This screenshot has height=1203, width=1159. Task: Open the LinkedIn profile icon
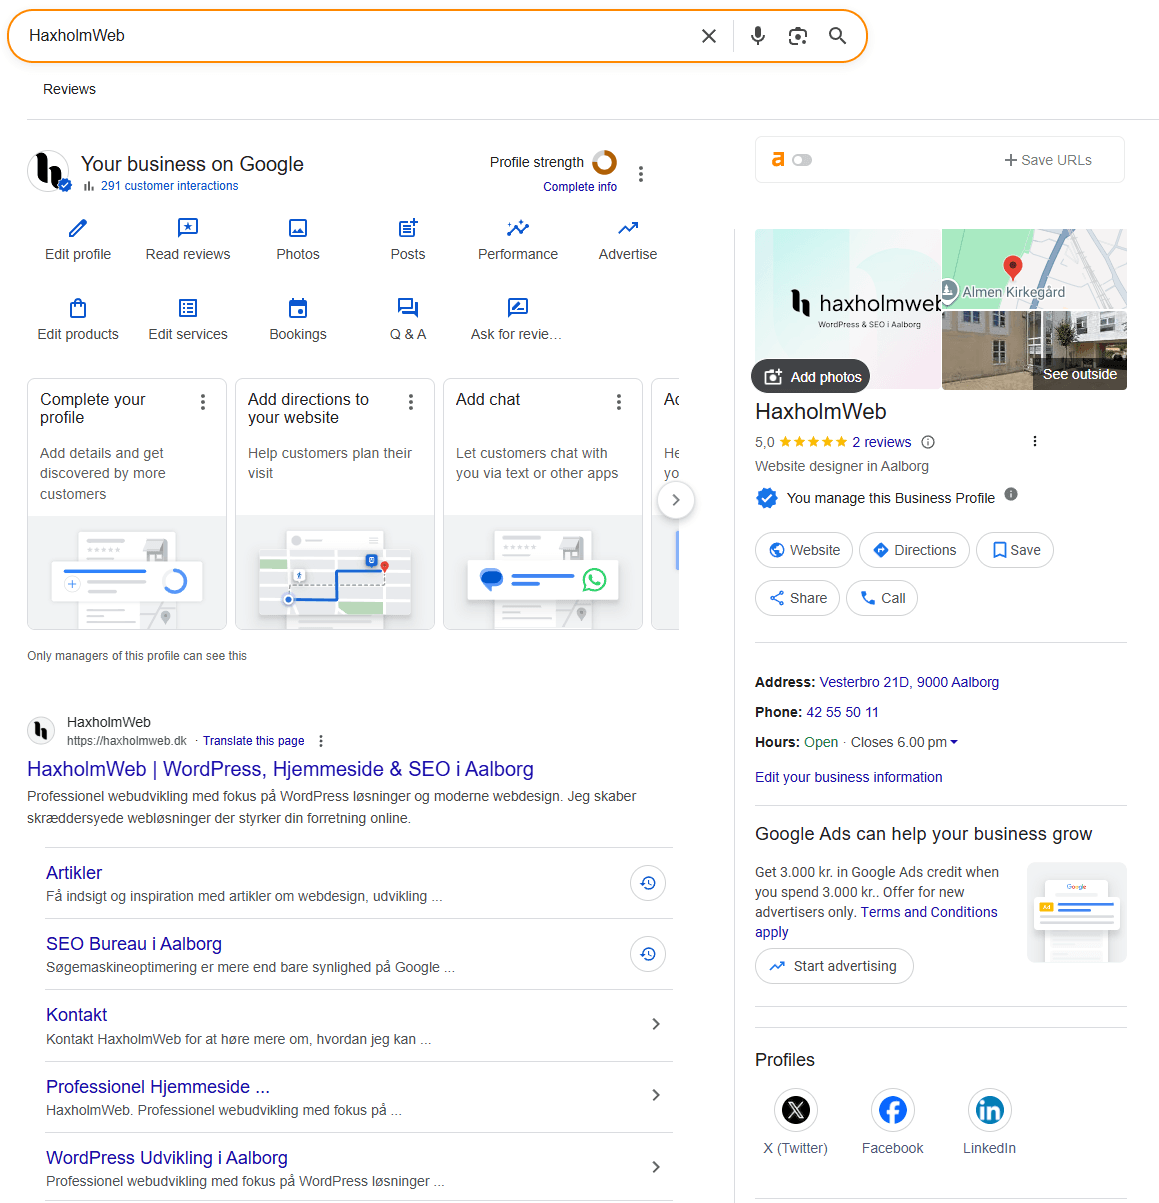989,1109
